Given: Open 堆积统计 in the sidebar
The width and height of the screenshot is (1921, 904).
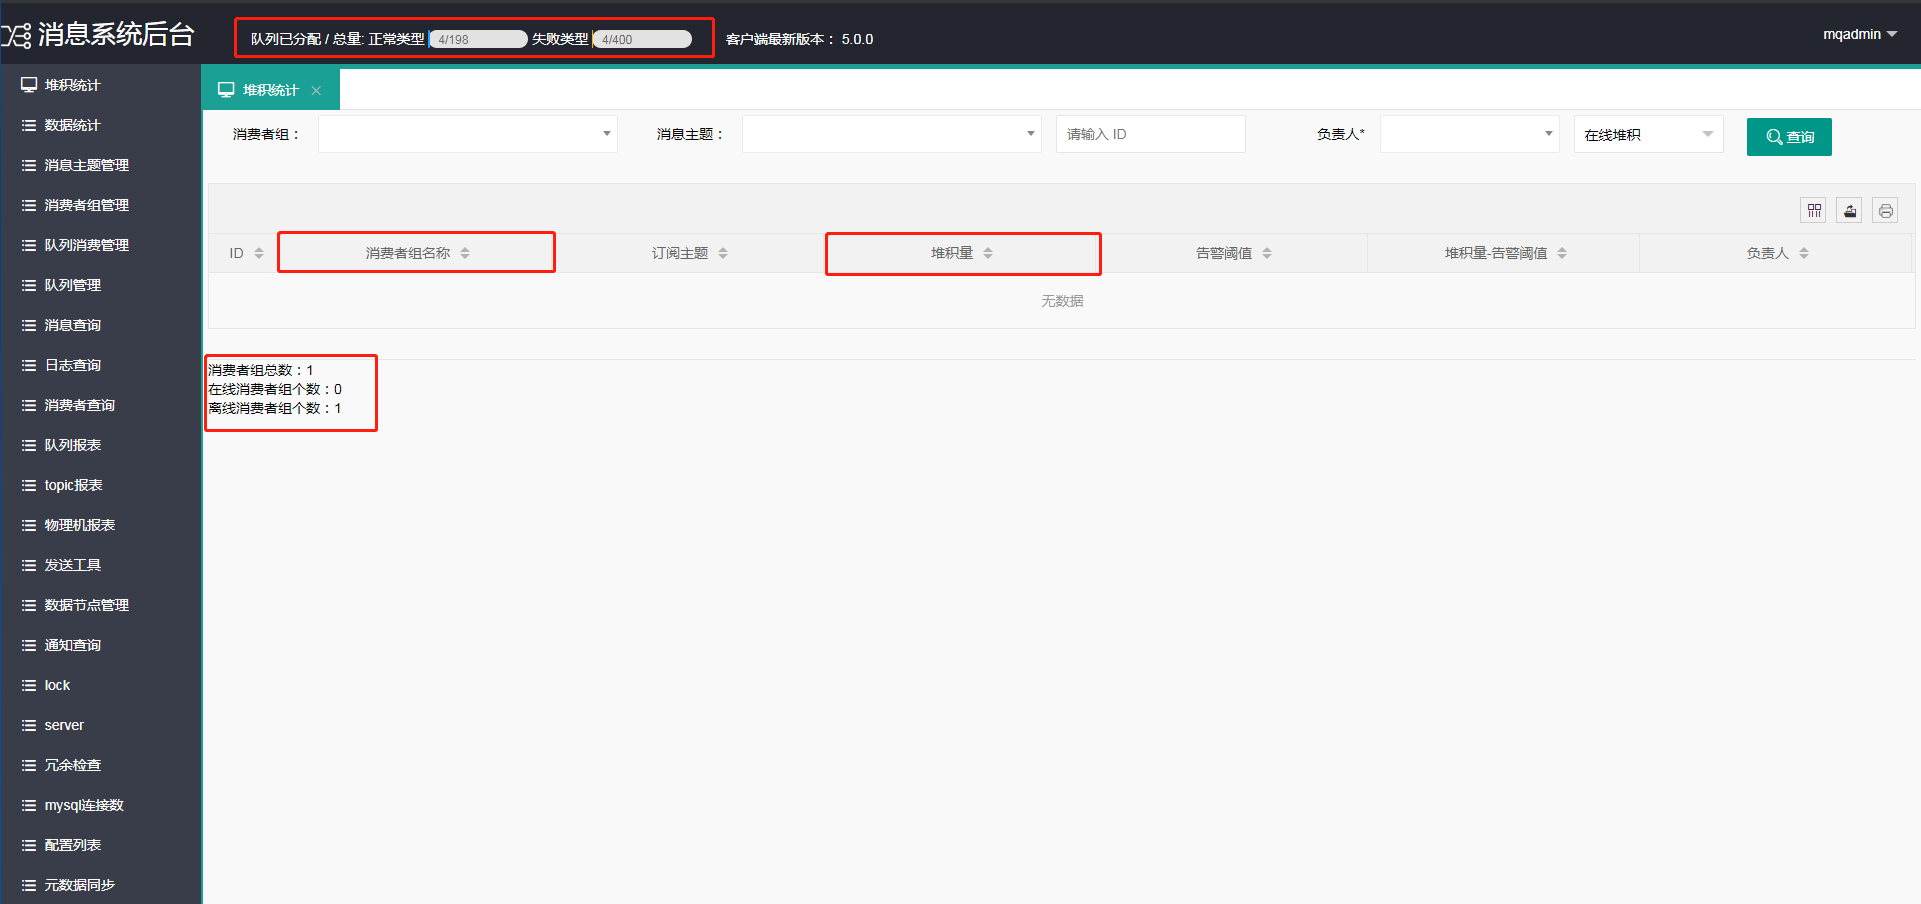Looking at the screenshot, I should tap(100, 85).
